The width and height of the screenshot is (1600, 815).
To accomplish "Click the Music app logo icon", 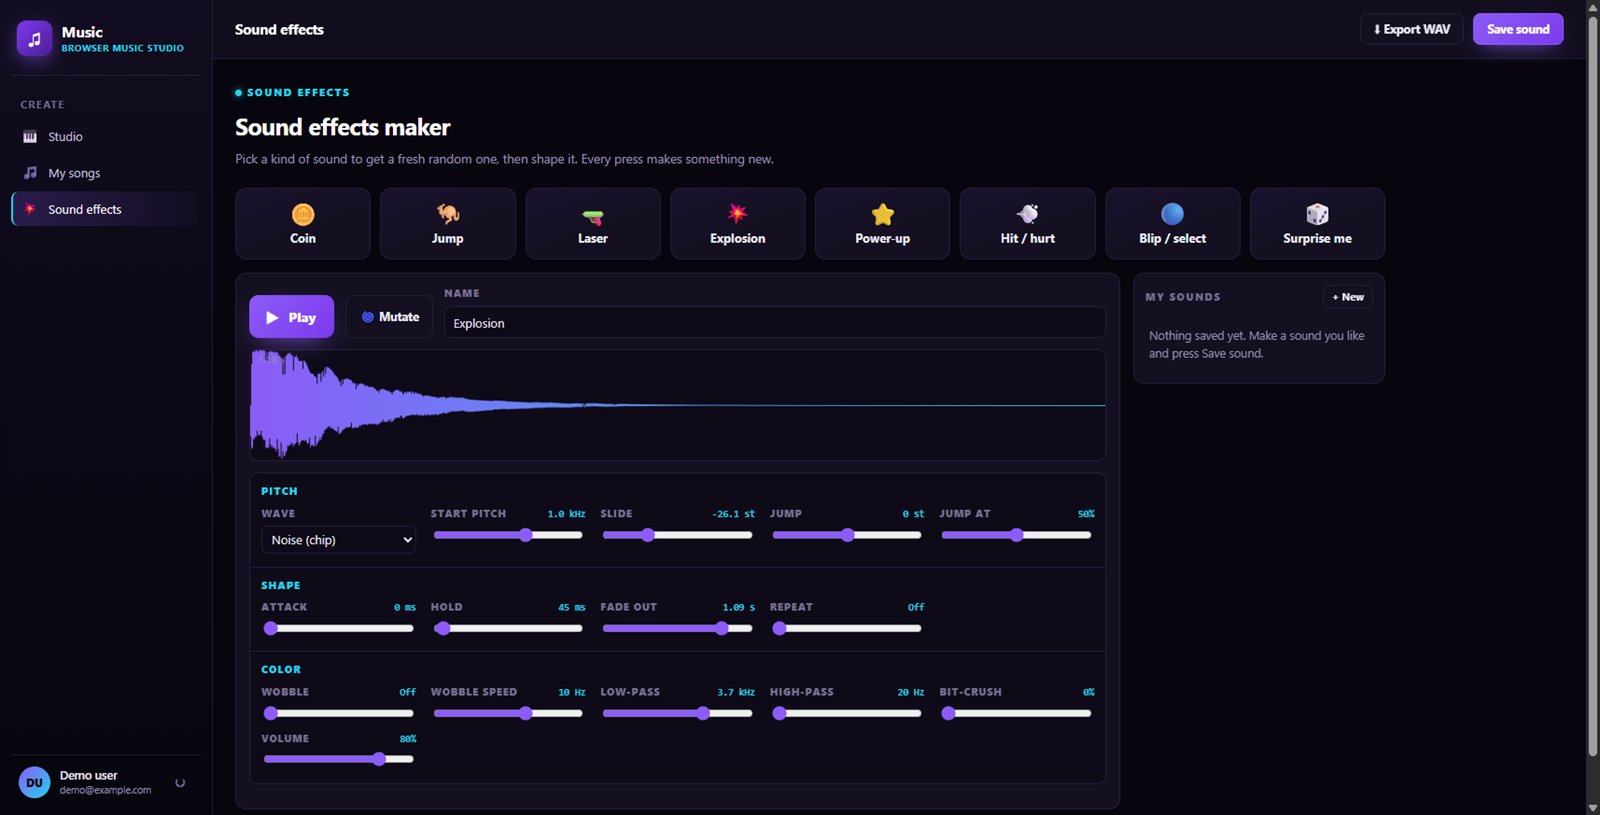I will tap(34, 39).
